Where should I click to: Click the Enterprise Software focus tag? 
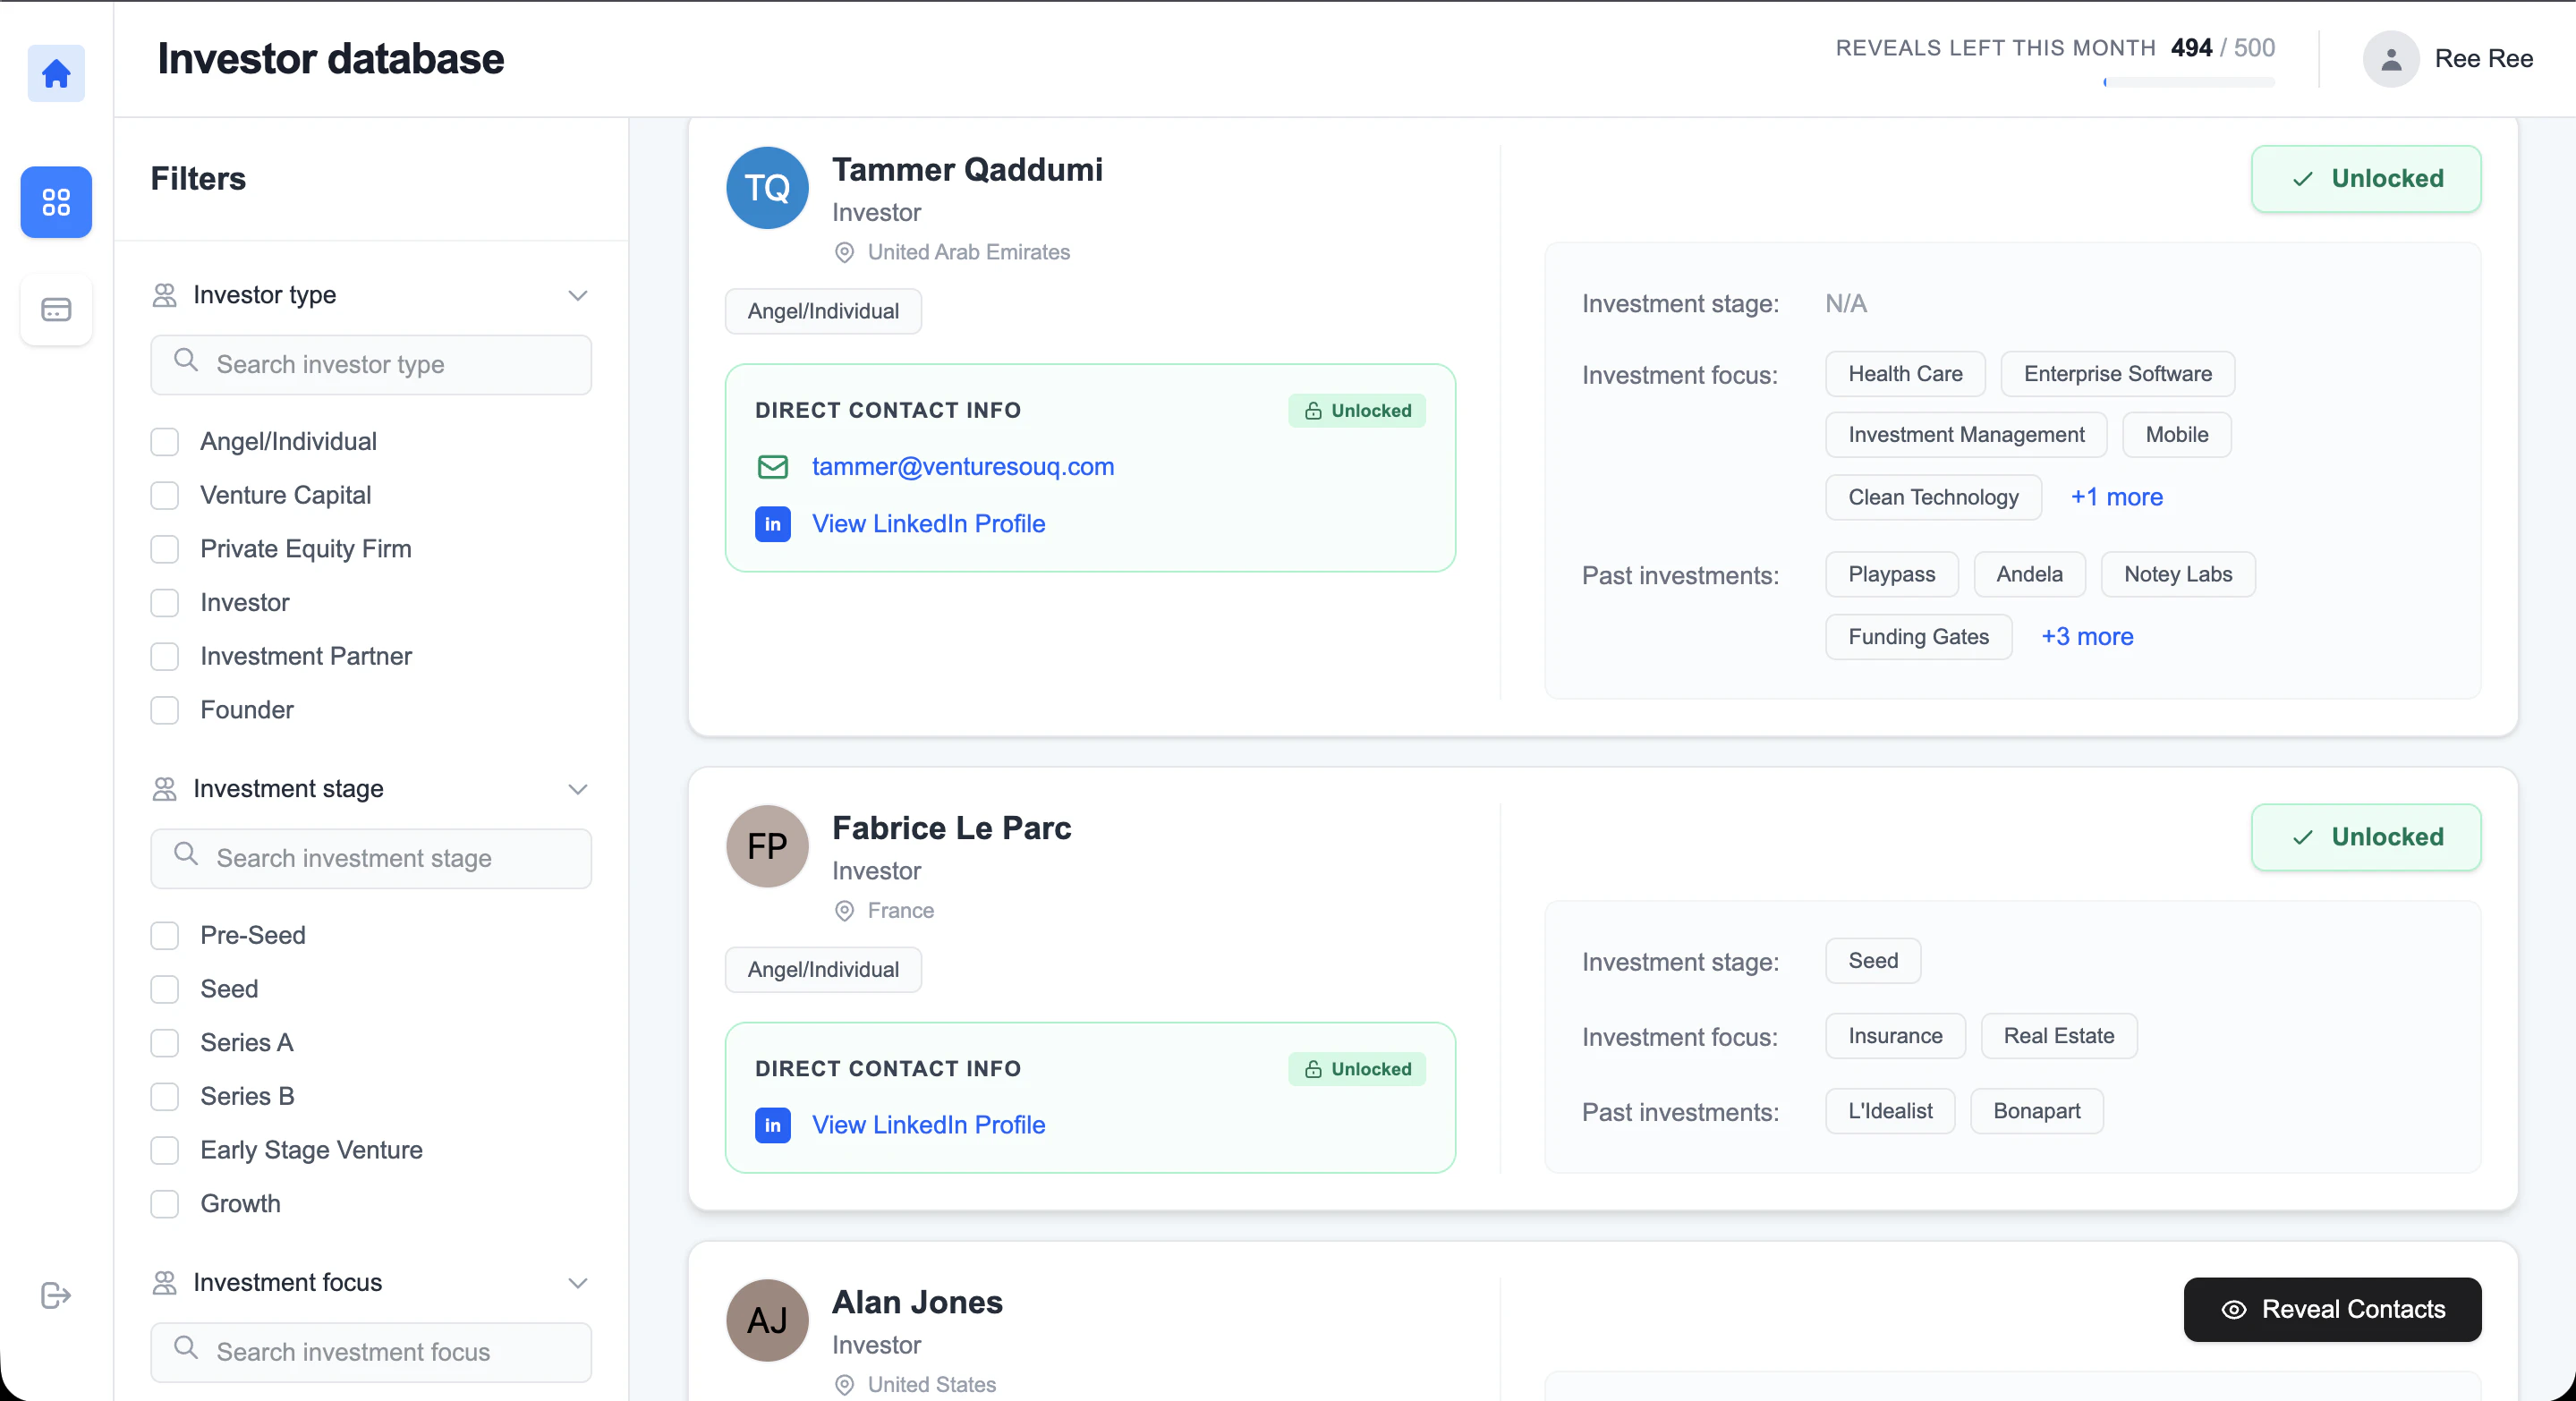(x=2117, y=374)
